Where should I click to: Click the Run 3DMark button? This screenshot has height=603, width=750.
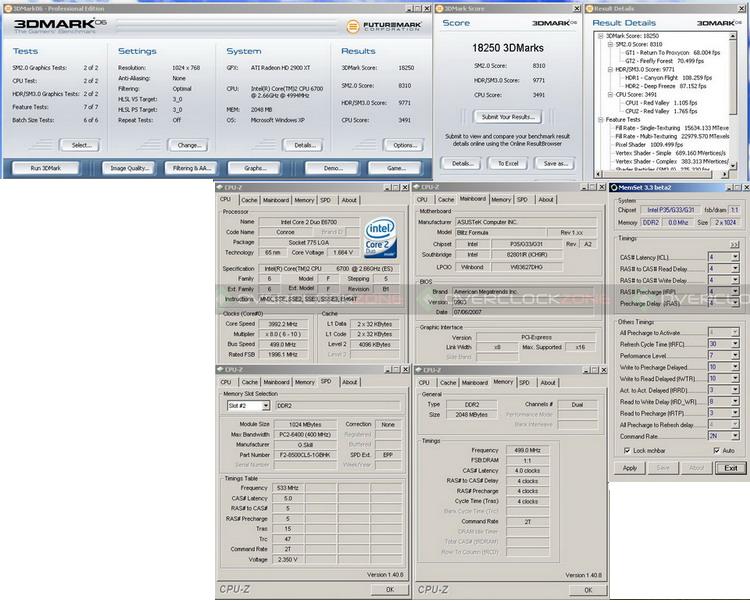(x=46, y=168)
